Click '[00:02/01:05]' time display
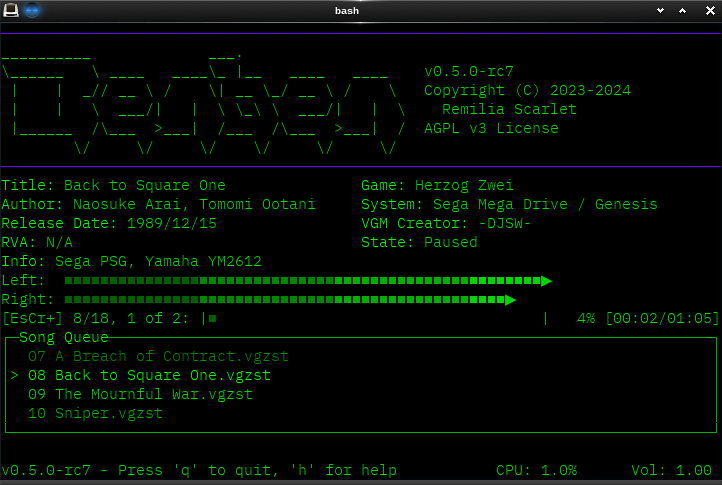The height and width of the screenshot is (485, 722). coord(662,318)
